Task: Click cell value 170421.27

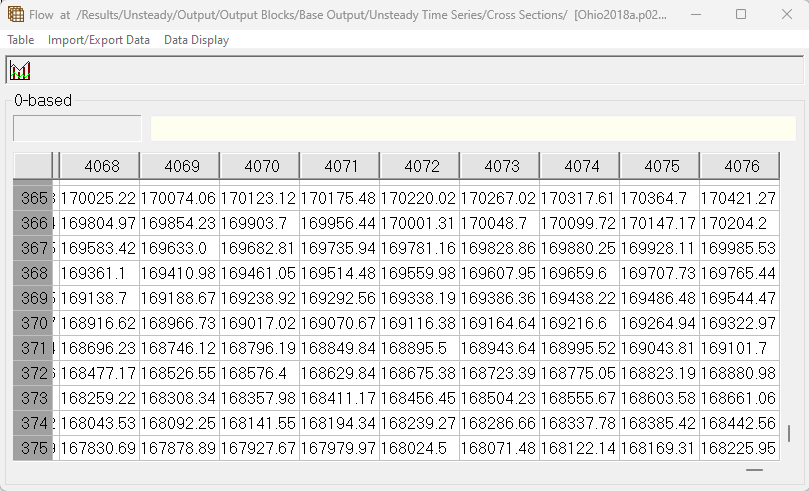Action: coord(739,198)
